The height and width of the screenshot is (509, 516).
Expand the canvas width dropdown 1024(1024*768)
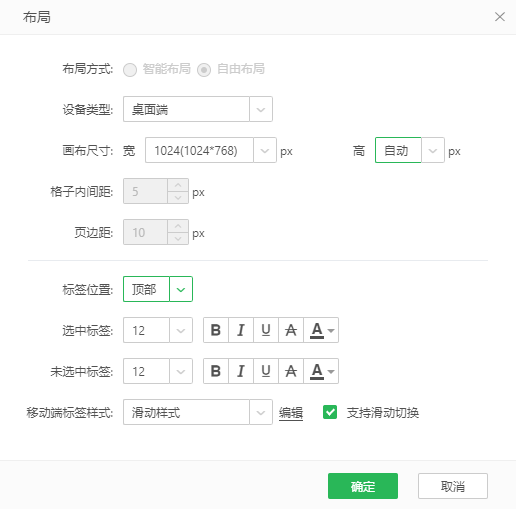pos(211,150)
